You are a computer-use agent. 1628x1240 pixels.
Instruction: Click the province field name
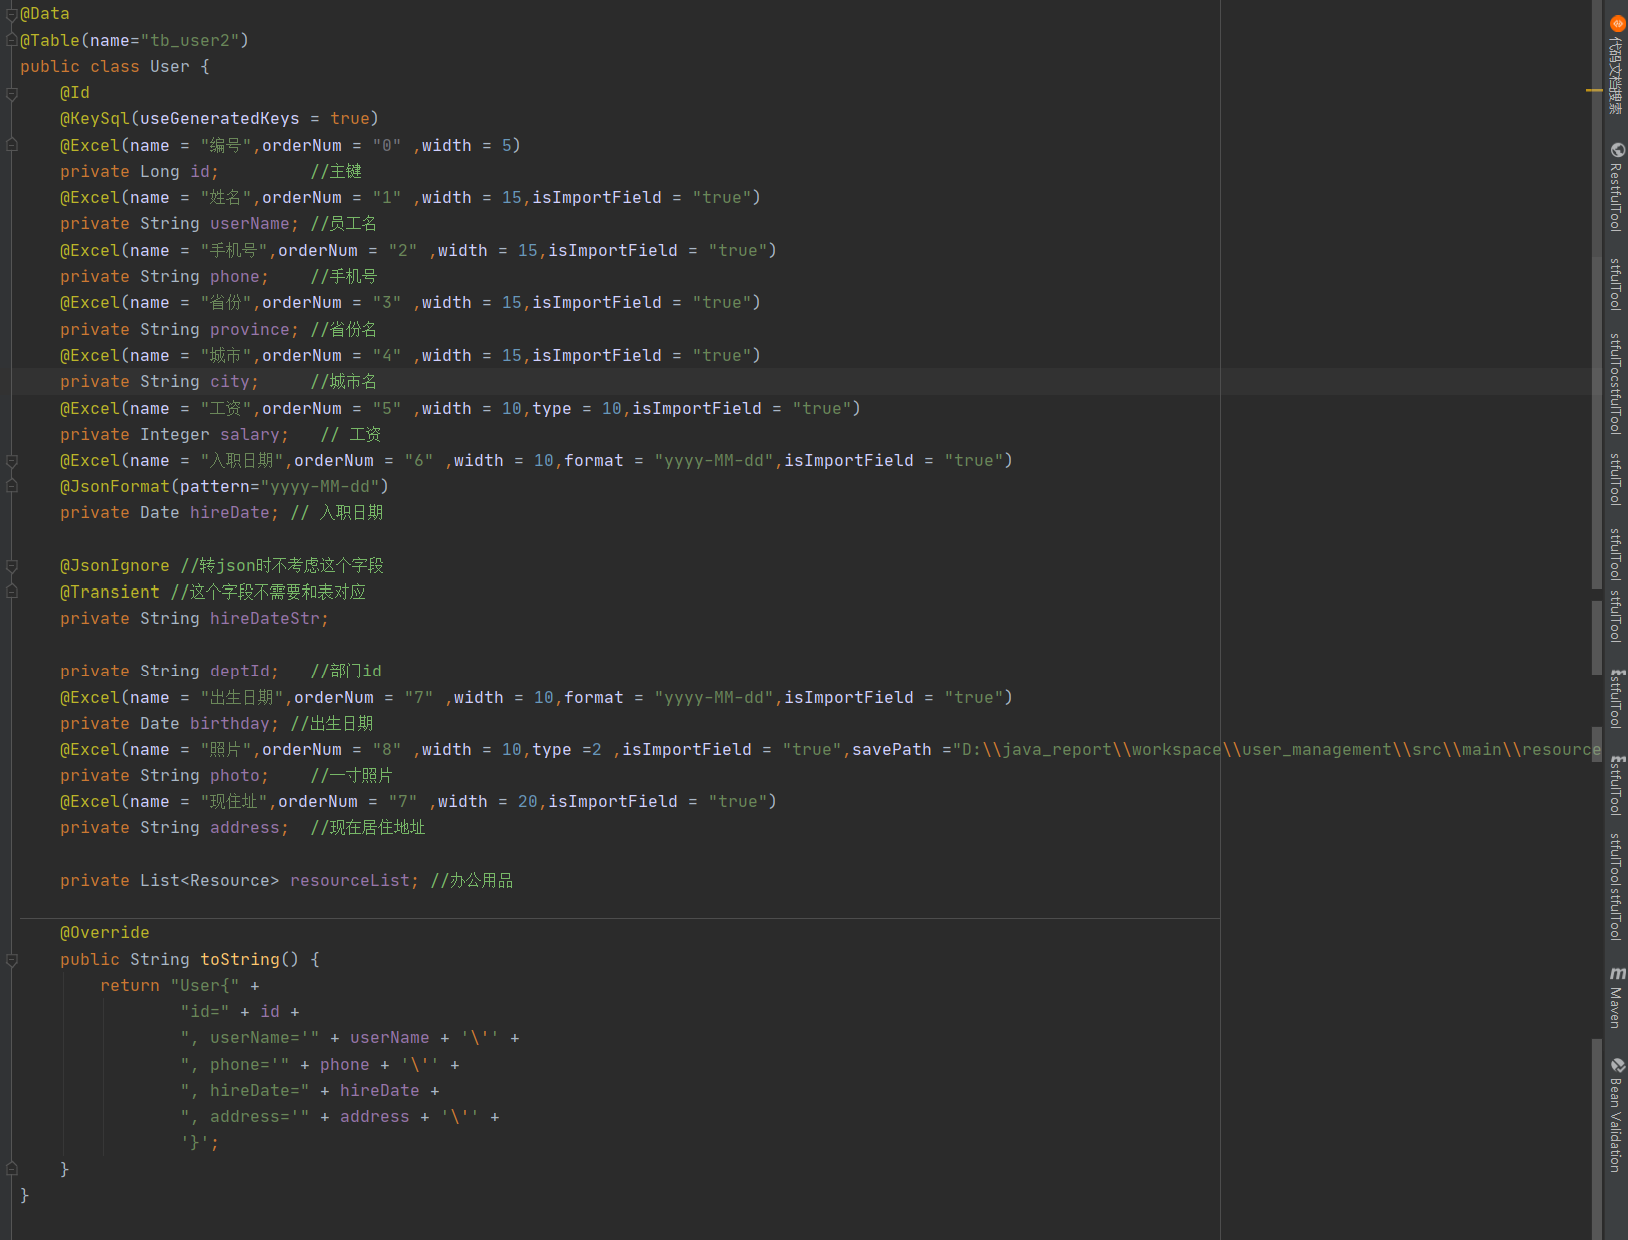tap(250, 330)
